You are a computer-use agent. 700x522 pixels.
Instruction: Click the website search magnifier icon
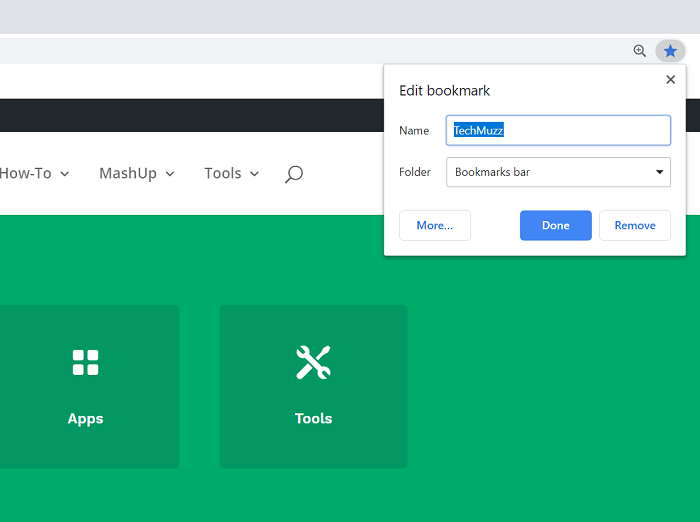294,174
